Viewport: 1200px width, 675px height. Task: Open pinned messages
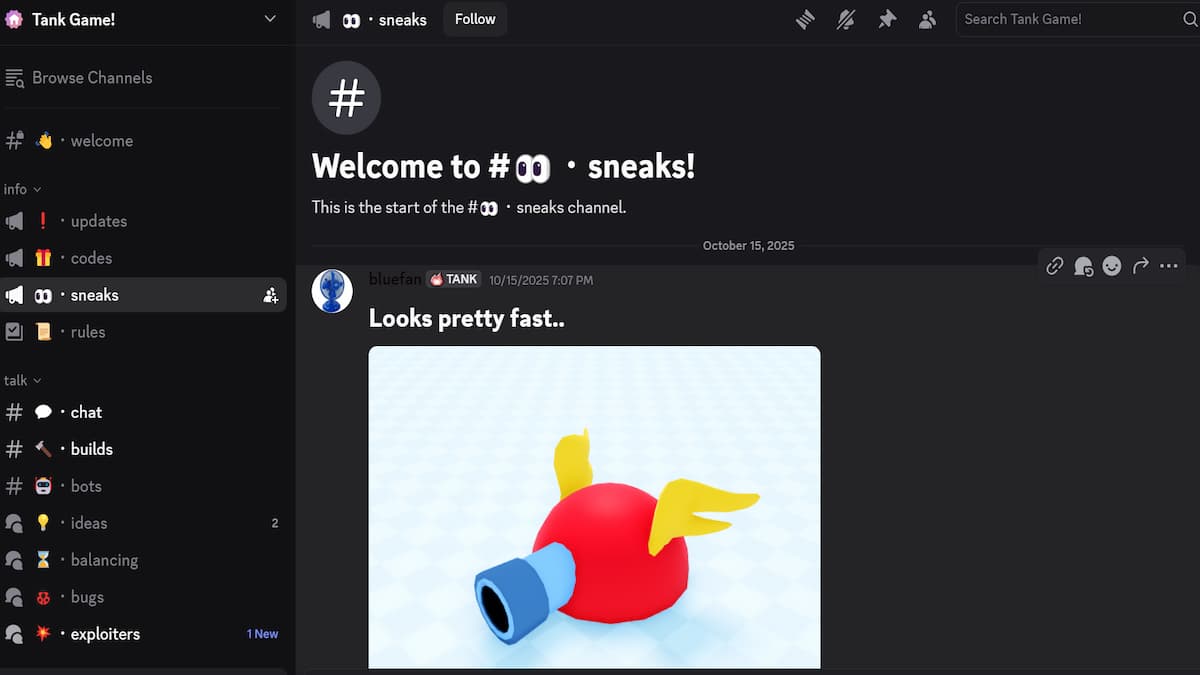[887, 18]
